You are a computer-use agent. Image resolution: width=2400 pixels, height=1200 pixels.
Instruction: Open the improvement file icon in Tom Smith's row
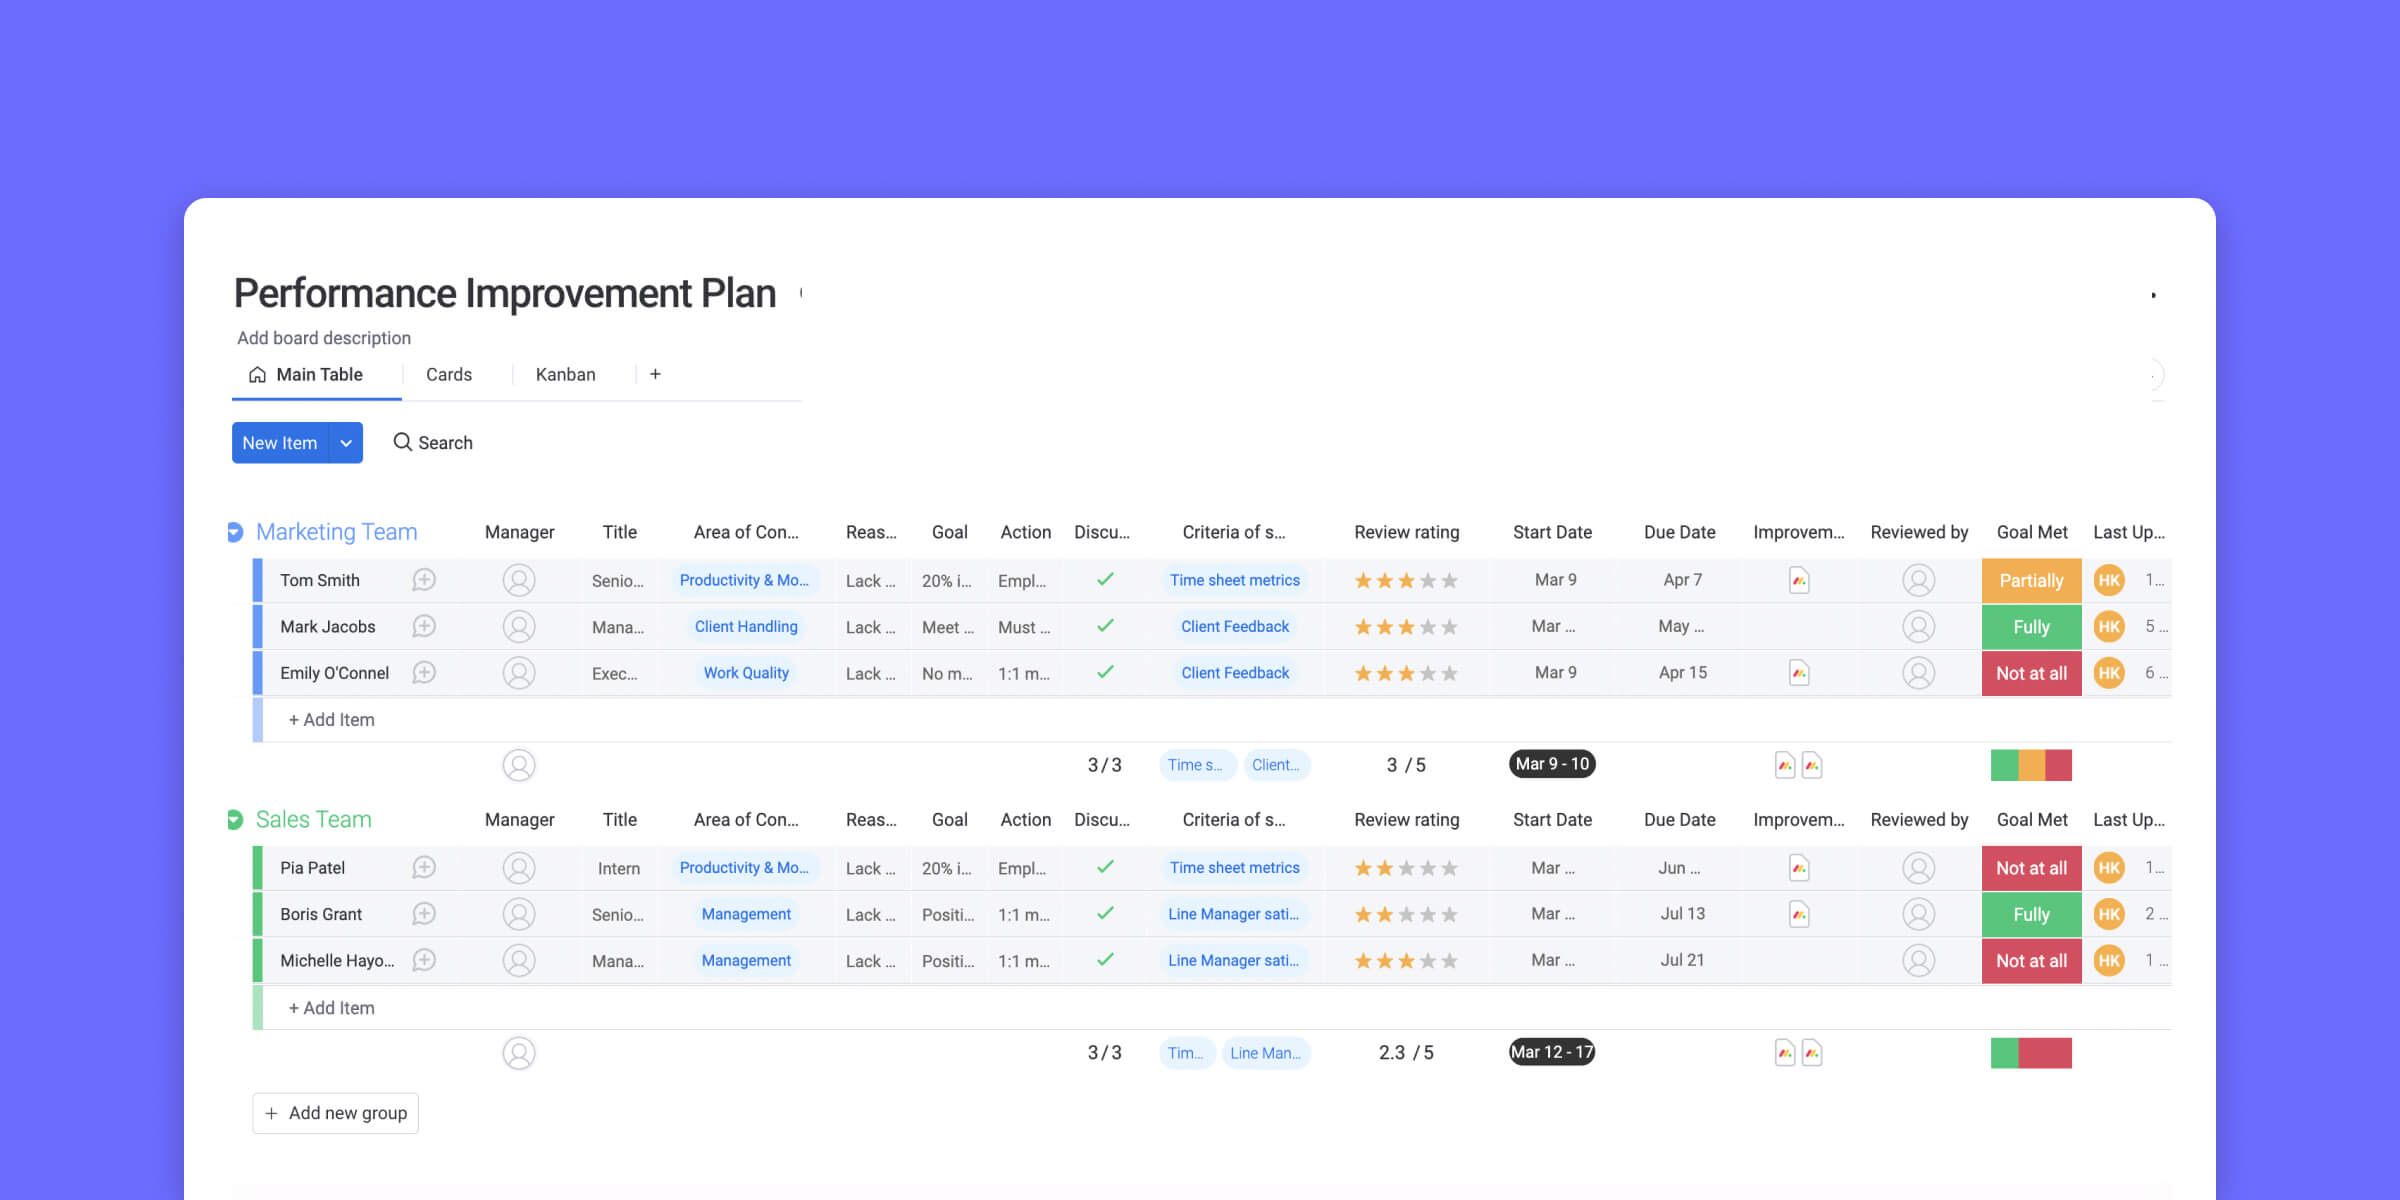coord(1799,580)
